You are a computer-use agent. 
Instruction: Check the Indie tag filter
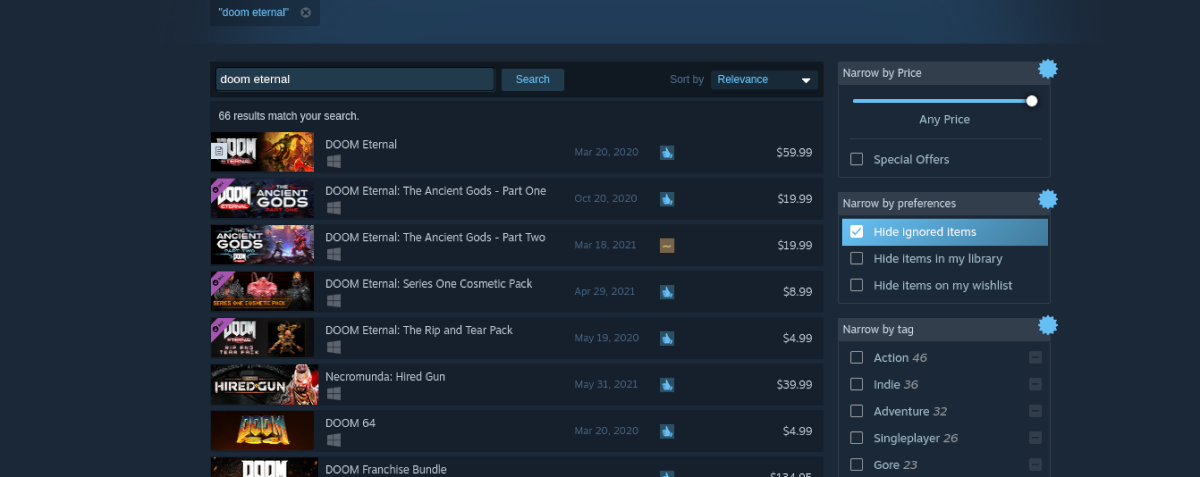(x=856, y=384)
